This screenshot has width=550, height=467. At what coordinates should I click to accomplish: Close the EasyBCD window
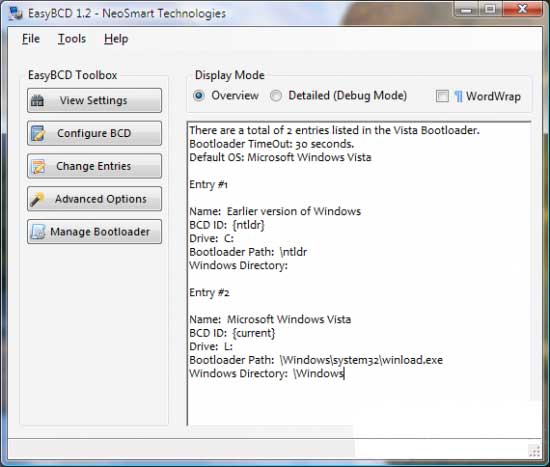click(522, 9)
